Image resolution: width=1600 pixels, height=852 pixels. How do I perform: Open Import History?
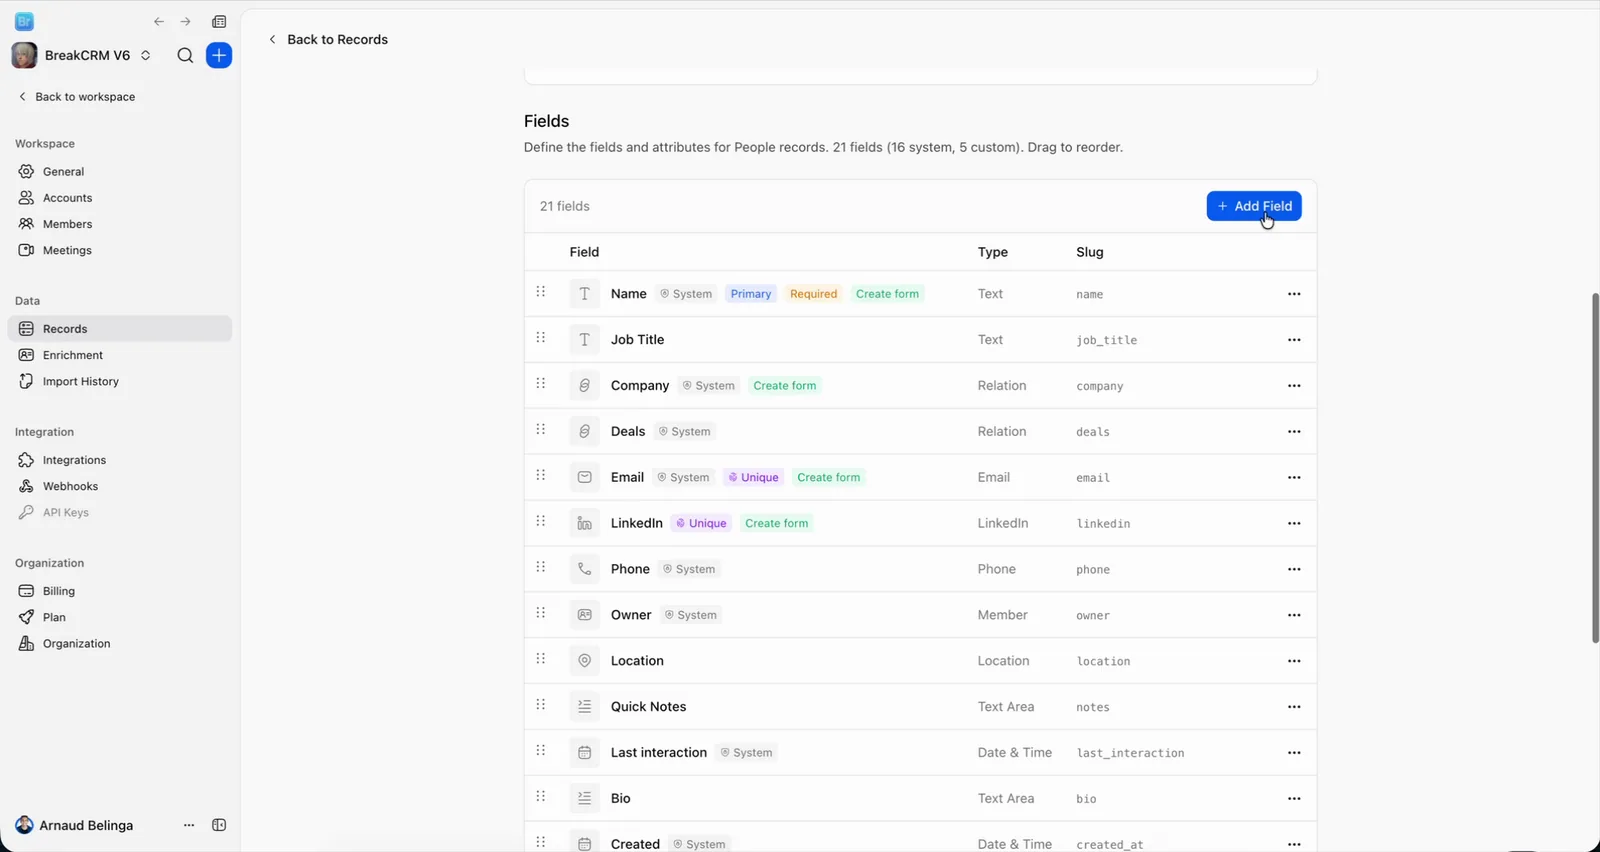(119, 381)
